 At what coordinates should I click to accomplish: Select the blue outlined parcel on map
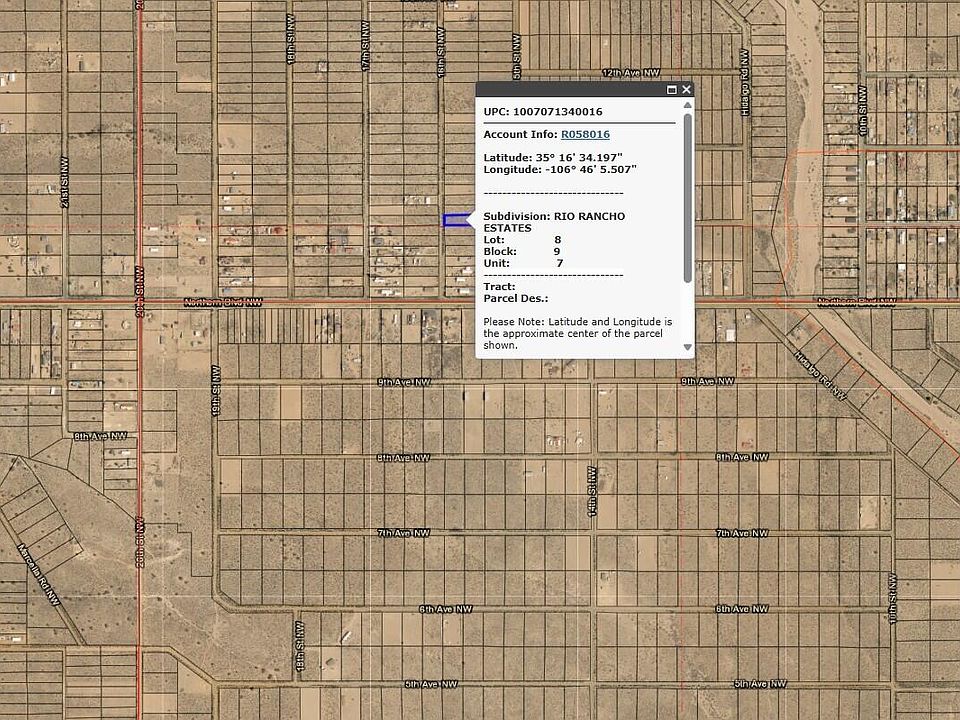455,220
